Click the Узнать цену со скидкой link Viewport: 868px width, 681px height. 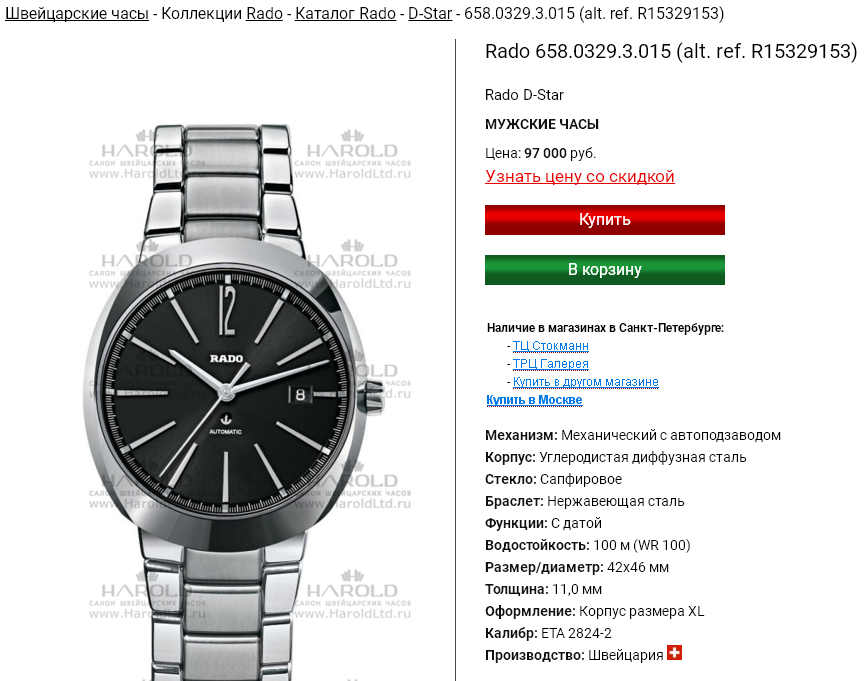[580, 176]
